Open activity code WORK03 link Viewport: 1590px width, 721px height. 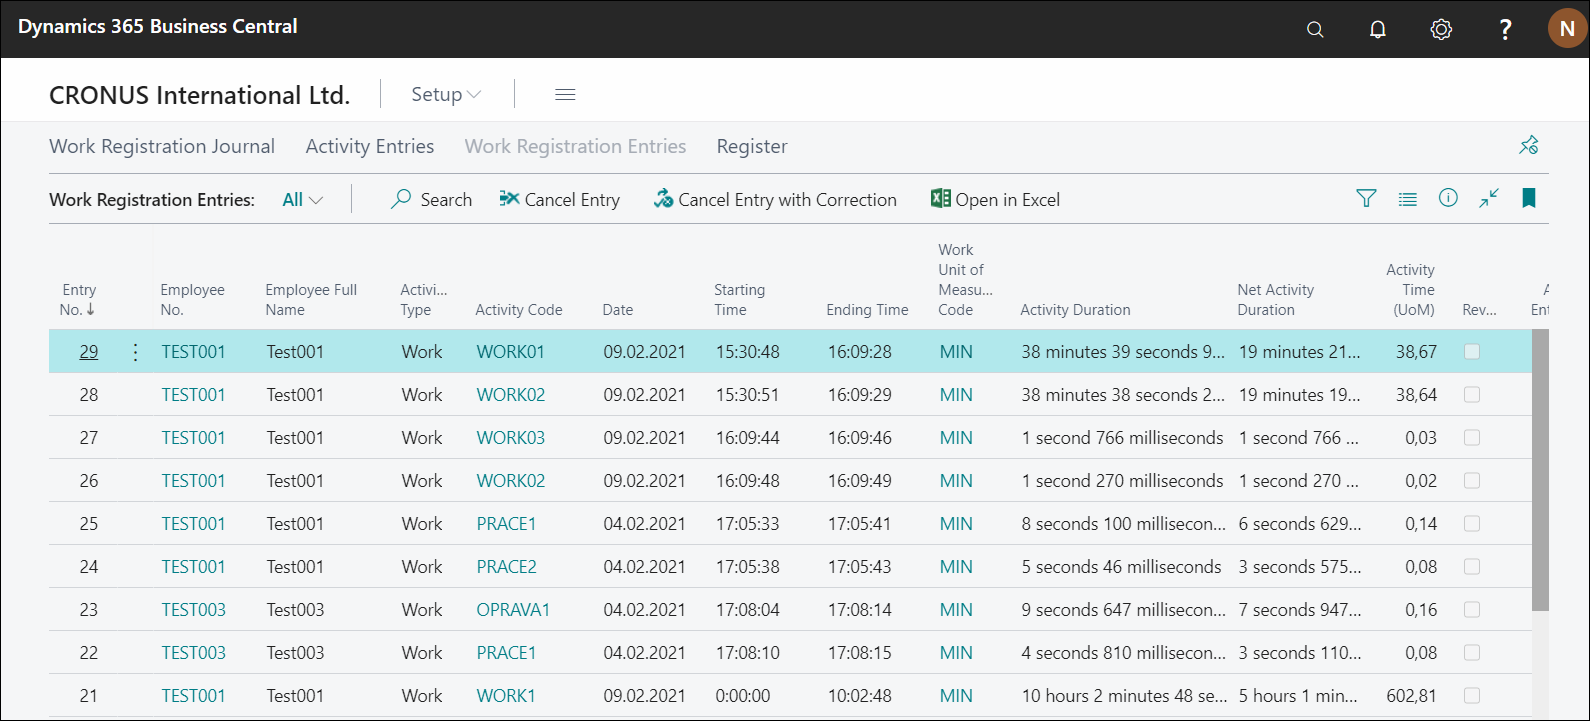[510, 438]
